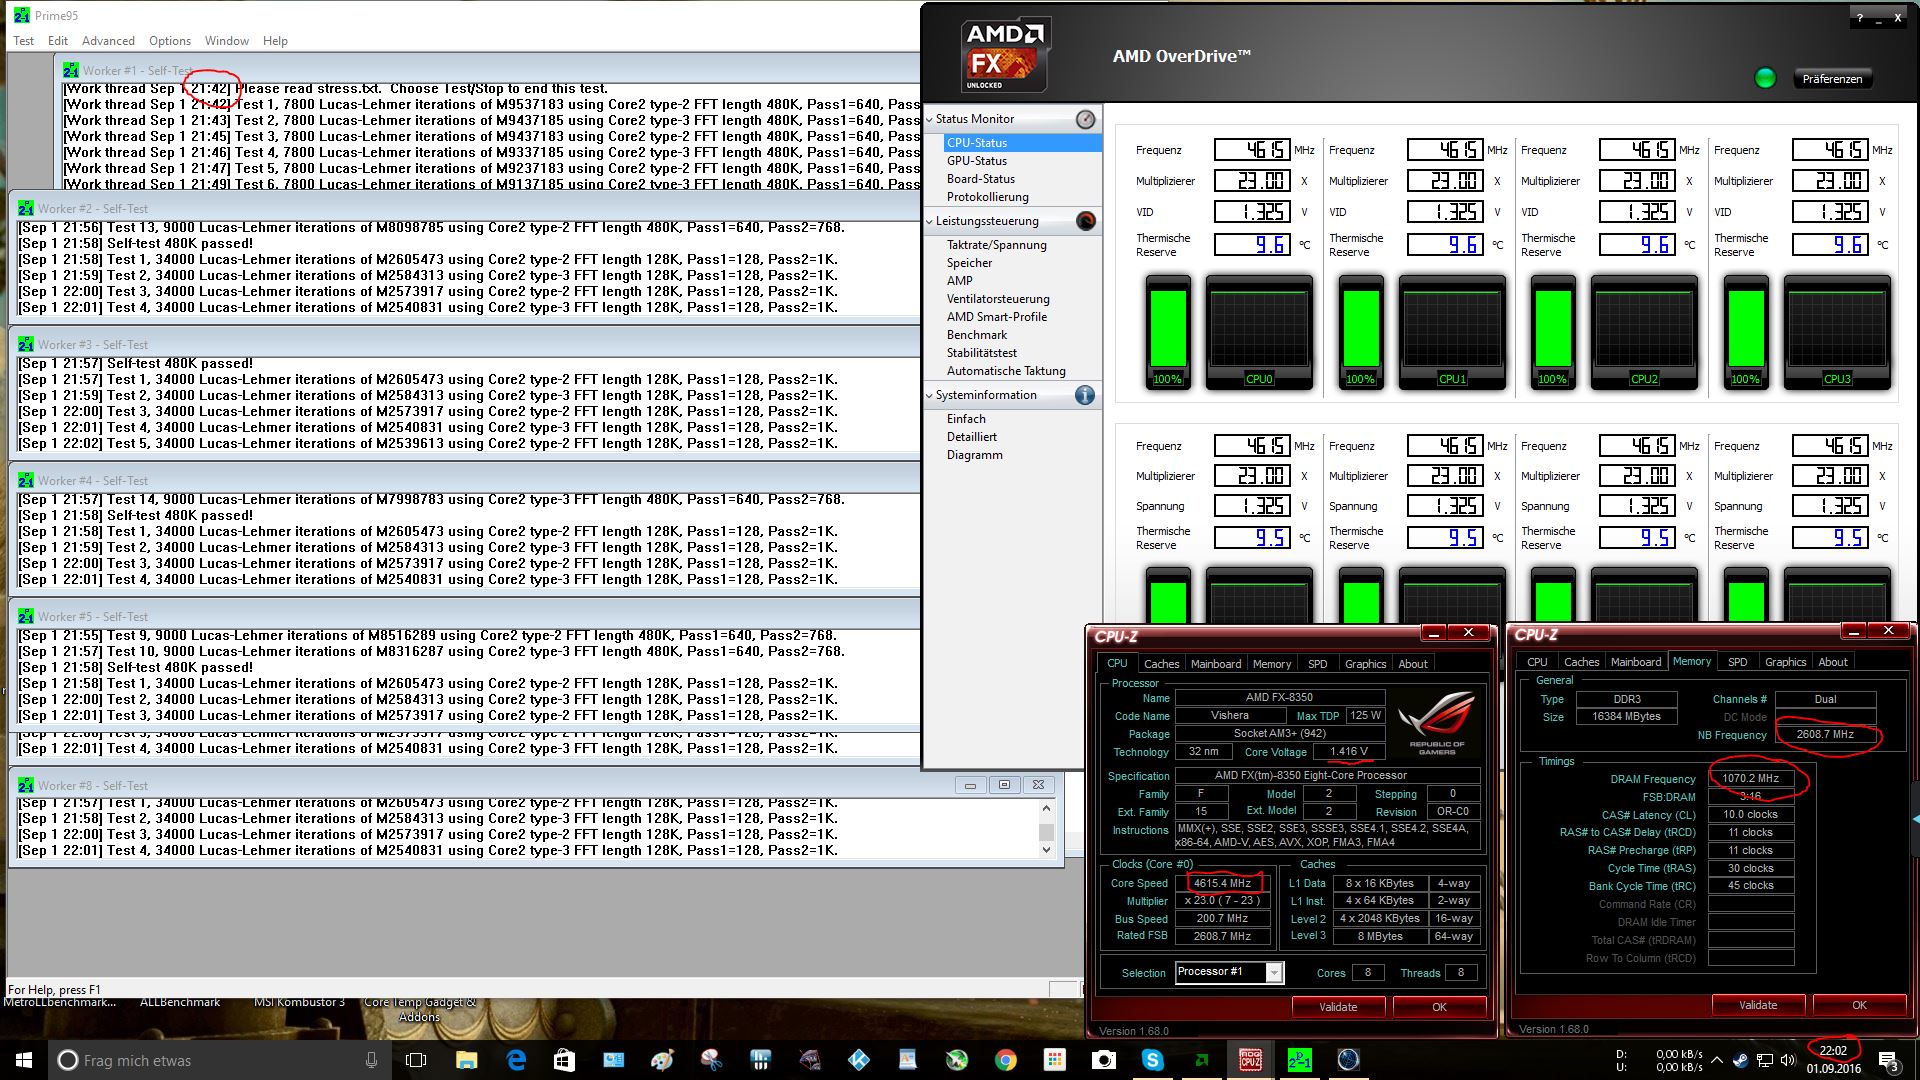Click the Worker #8 window scrollbar
This screenshot has width=1920, height=1080.
1047,830
